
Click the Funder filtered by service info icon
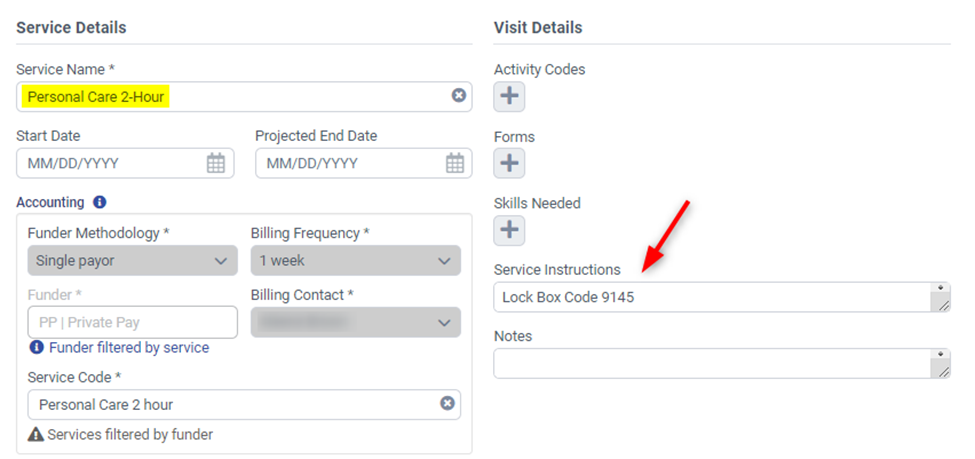36,348
